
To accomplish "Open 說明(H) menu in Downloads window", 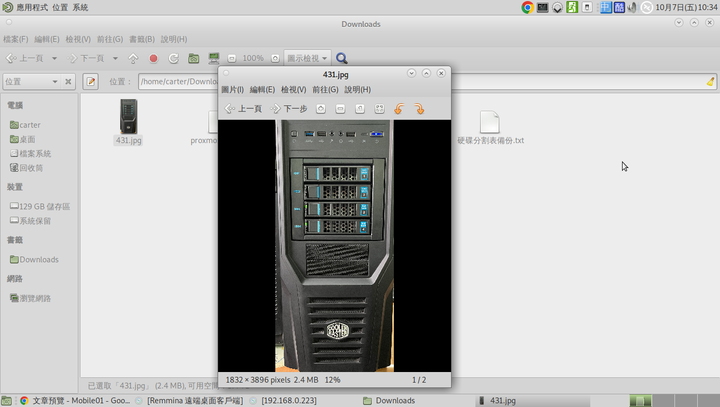I will tap(174, 40).
